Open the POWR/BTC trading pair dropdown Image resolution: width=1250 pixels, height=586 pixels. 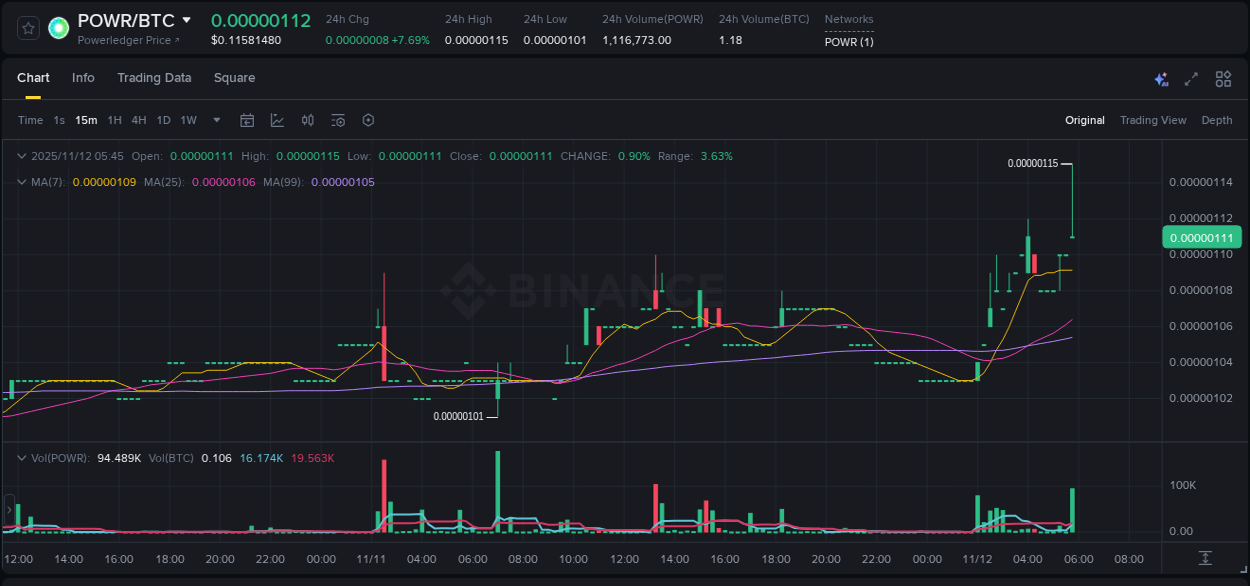(186, 20)
